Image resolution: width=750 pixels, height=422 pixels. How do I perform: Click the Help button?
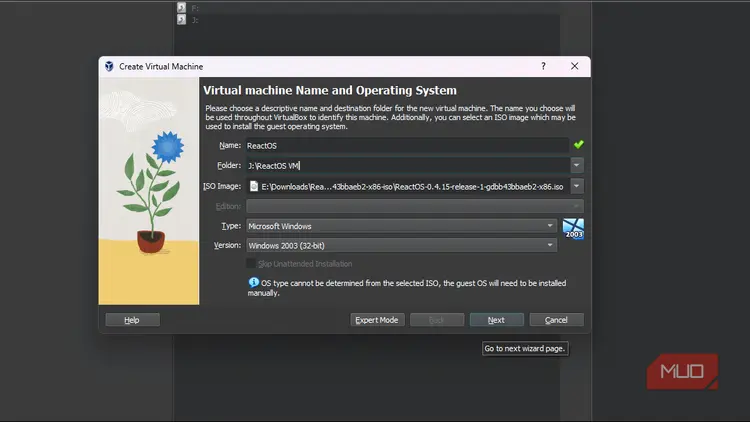(x=132, y=320)
